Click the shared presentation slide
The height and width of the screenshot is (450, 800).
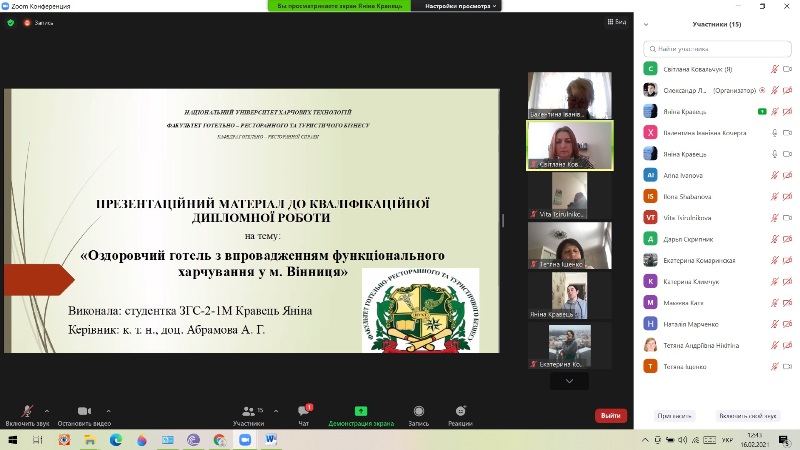252,221
